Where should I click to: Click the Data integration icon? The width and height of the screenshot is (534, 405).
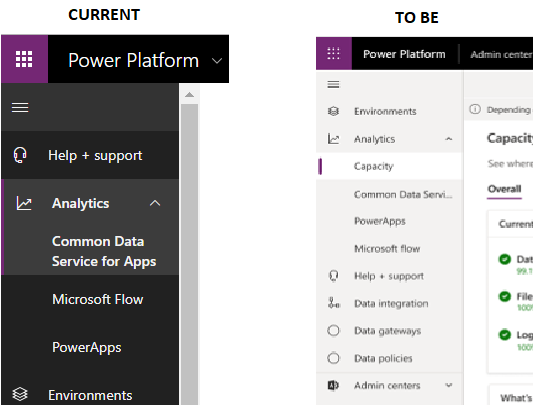pyautogui.click(x=333, y=302)
